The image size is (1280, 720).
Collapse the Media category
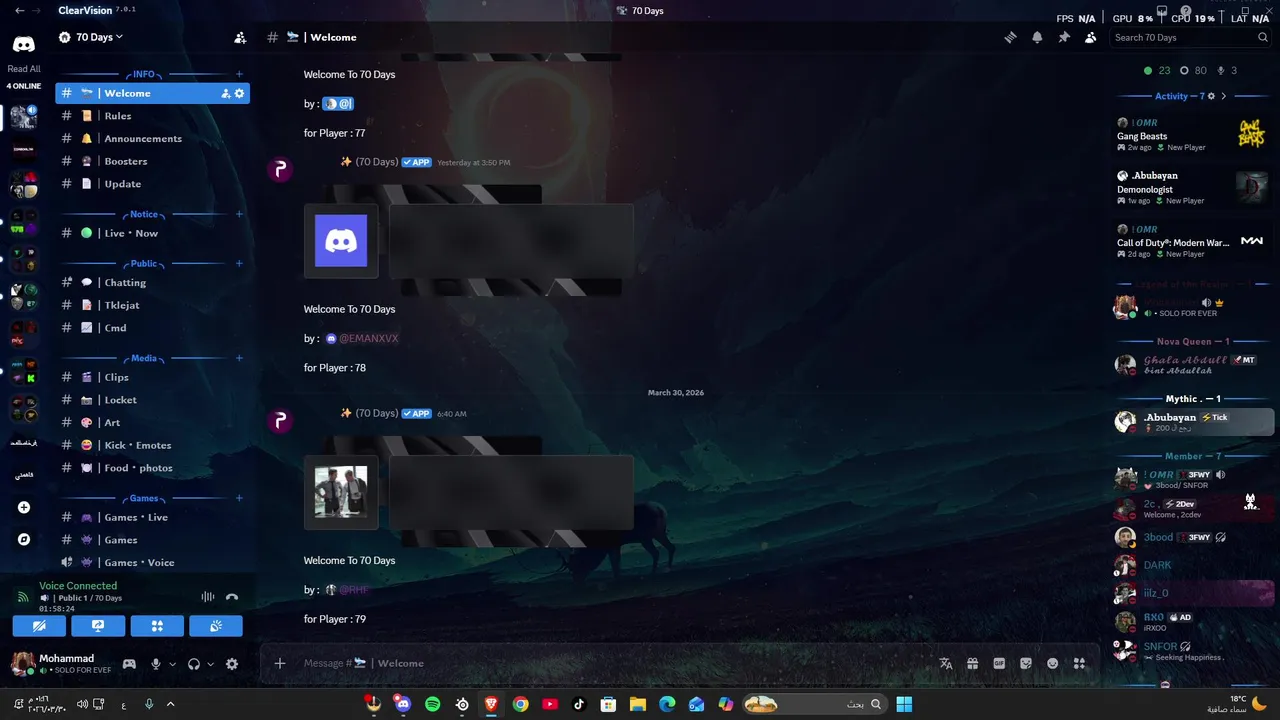pyautogui.click(x=144, y=358)
